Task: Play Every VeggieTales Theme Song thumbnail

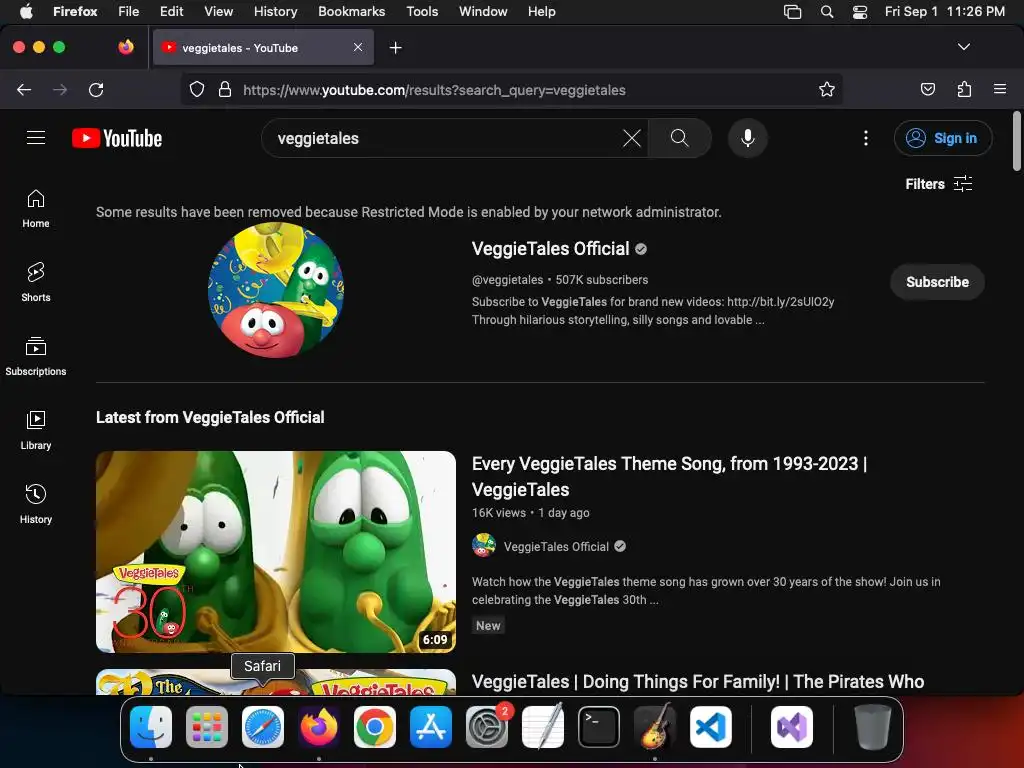Action: click(x=276, y=552)
